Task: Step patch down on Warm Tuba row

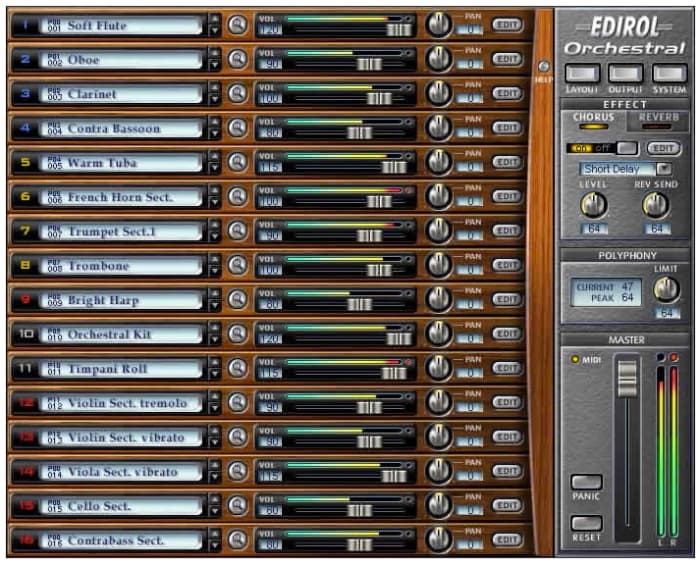Action: pyautogui.click(x=215, y=168)
